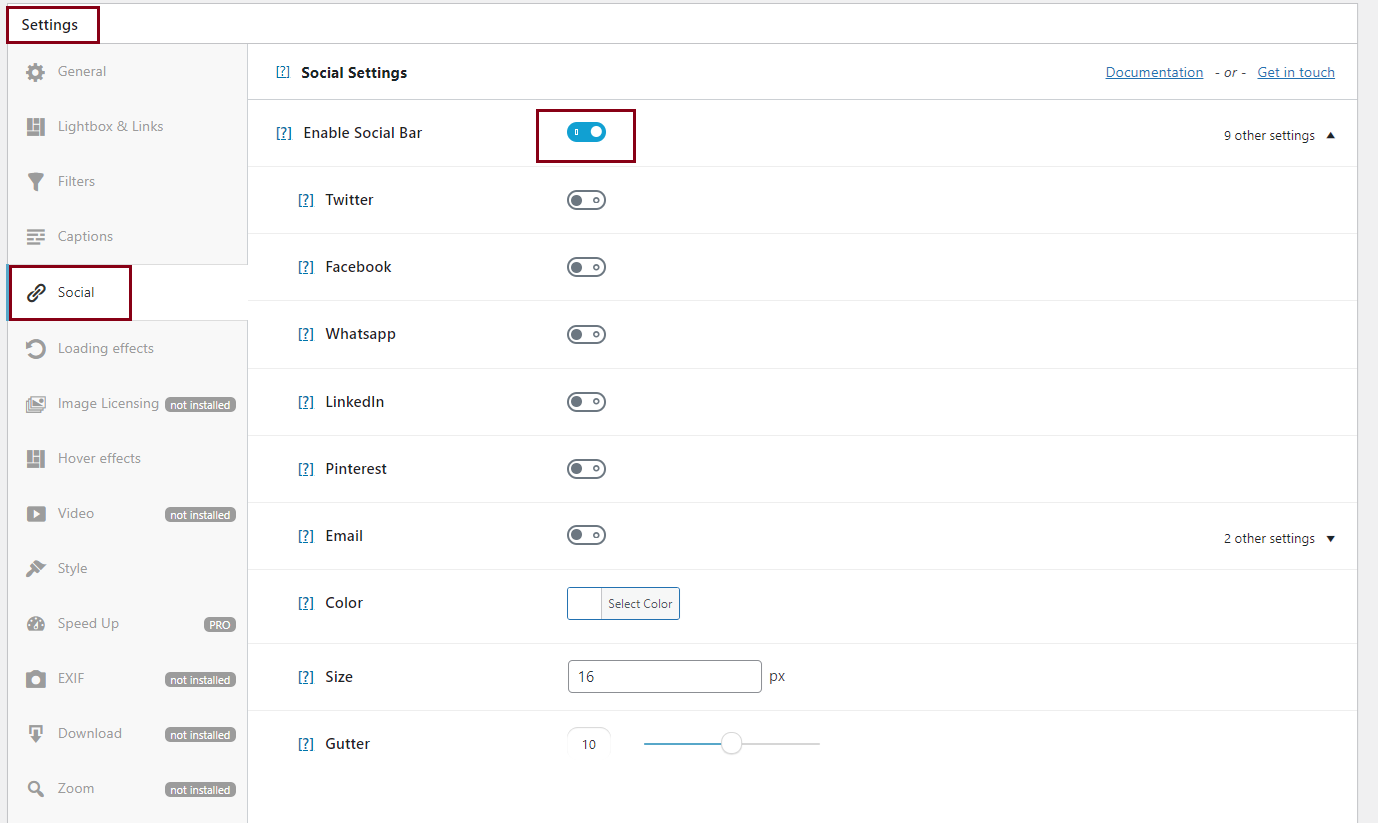
Task: Open the Filters funnel icon
Action: coord(36,182)
